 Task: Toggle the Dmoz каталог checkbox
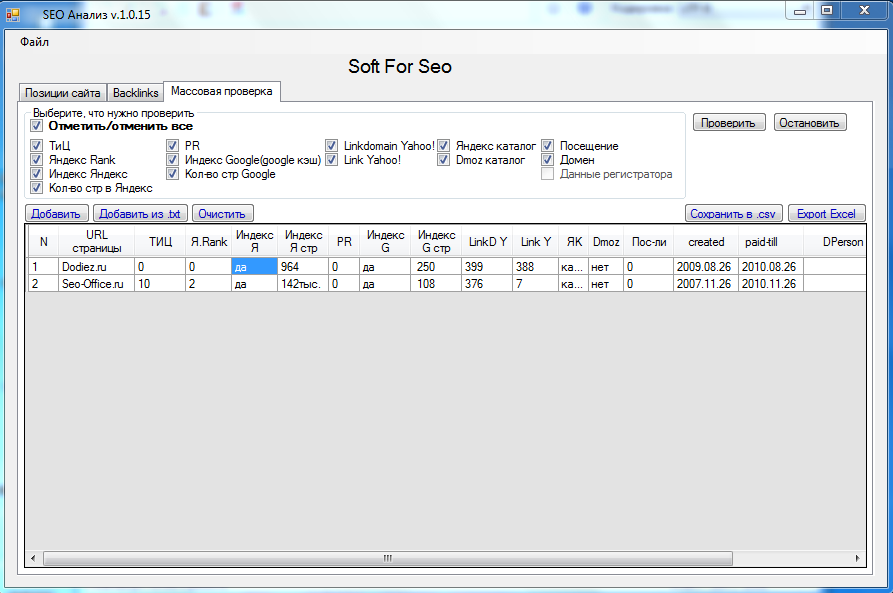444,160
